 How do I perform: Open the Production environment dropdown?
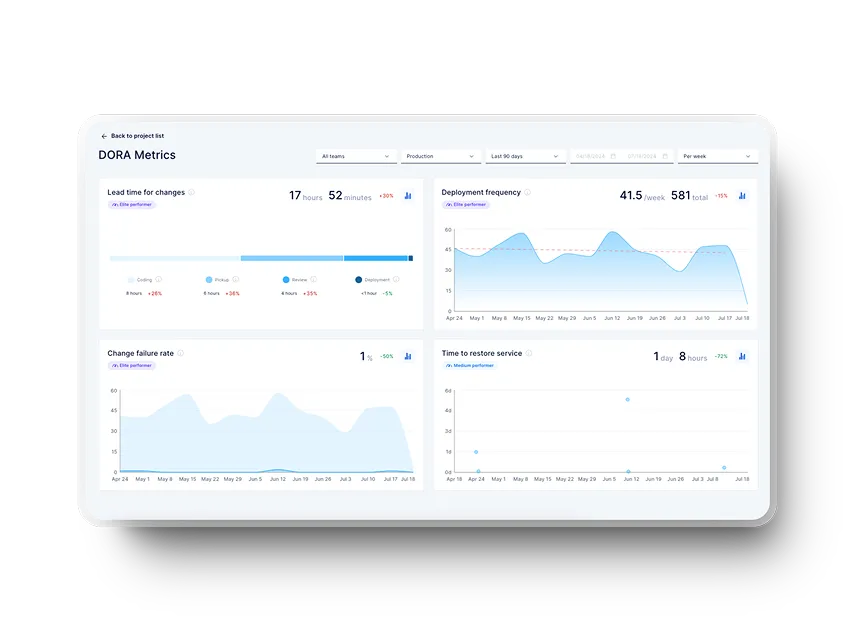(x=441, y=156)
